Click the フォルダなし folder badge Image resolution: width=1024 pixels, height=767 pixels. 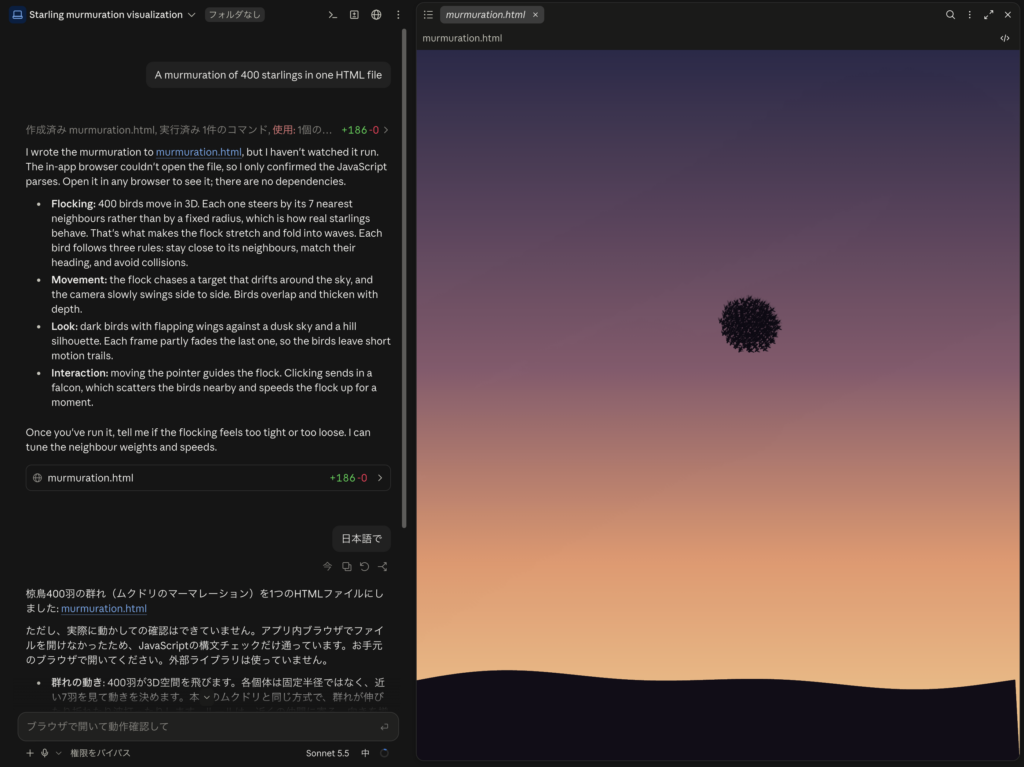coord(234,14)
